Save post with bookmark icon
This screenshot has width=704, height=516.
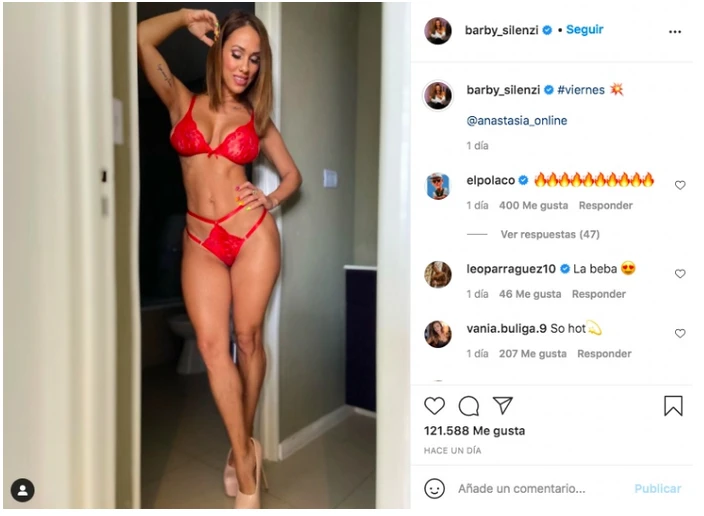pos(673,406)
